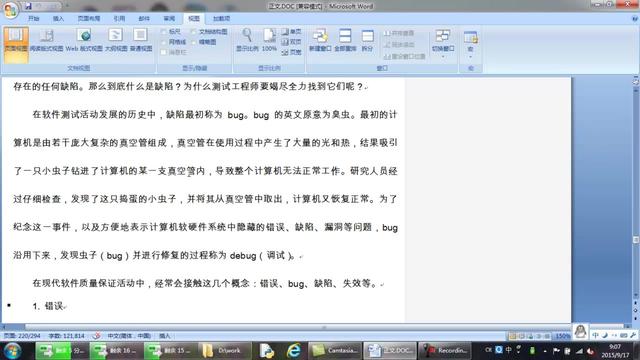Toggle Insert mode (插入) in status bar
This screenshot has height=360, width=640.
coord(164,336)
